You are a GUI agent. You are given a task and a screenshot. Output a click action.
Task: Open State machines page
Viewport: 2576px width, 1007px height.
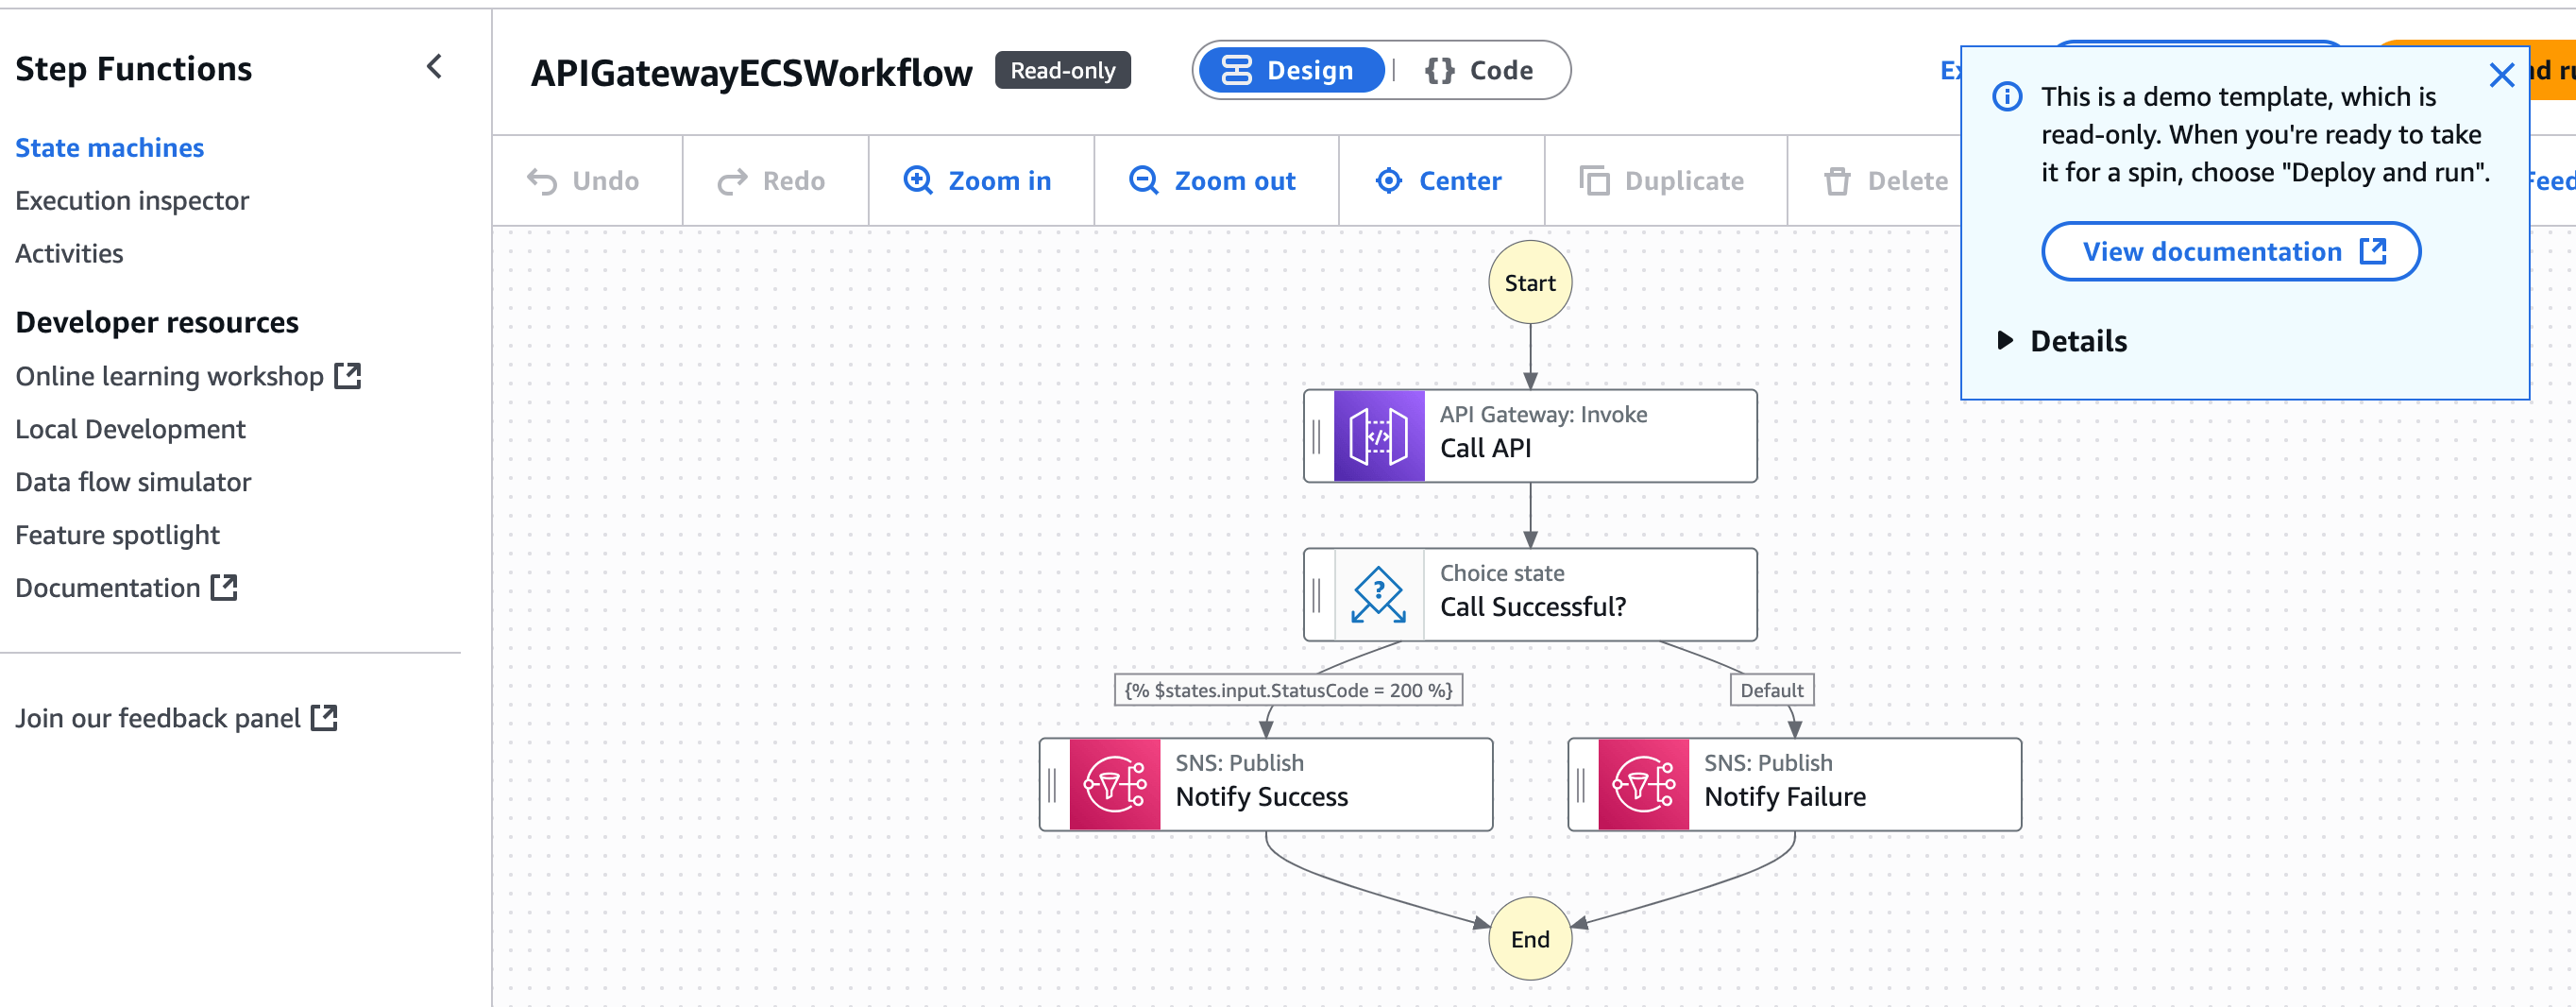(110, 148)
